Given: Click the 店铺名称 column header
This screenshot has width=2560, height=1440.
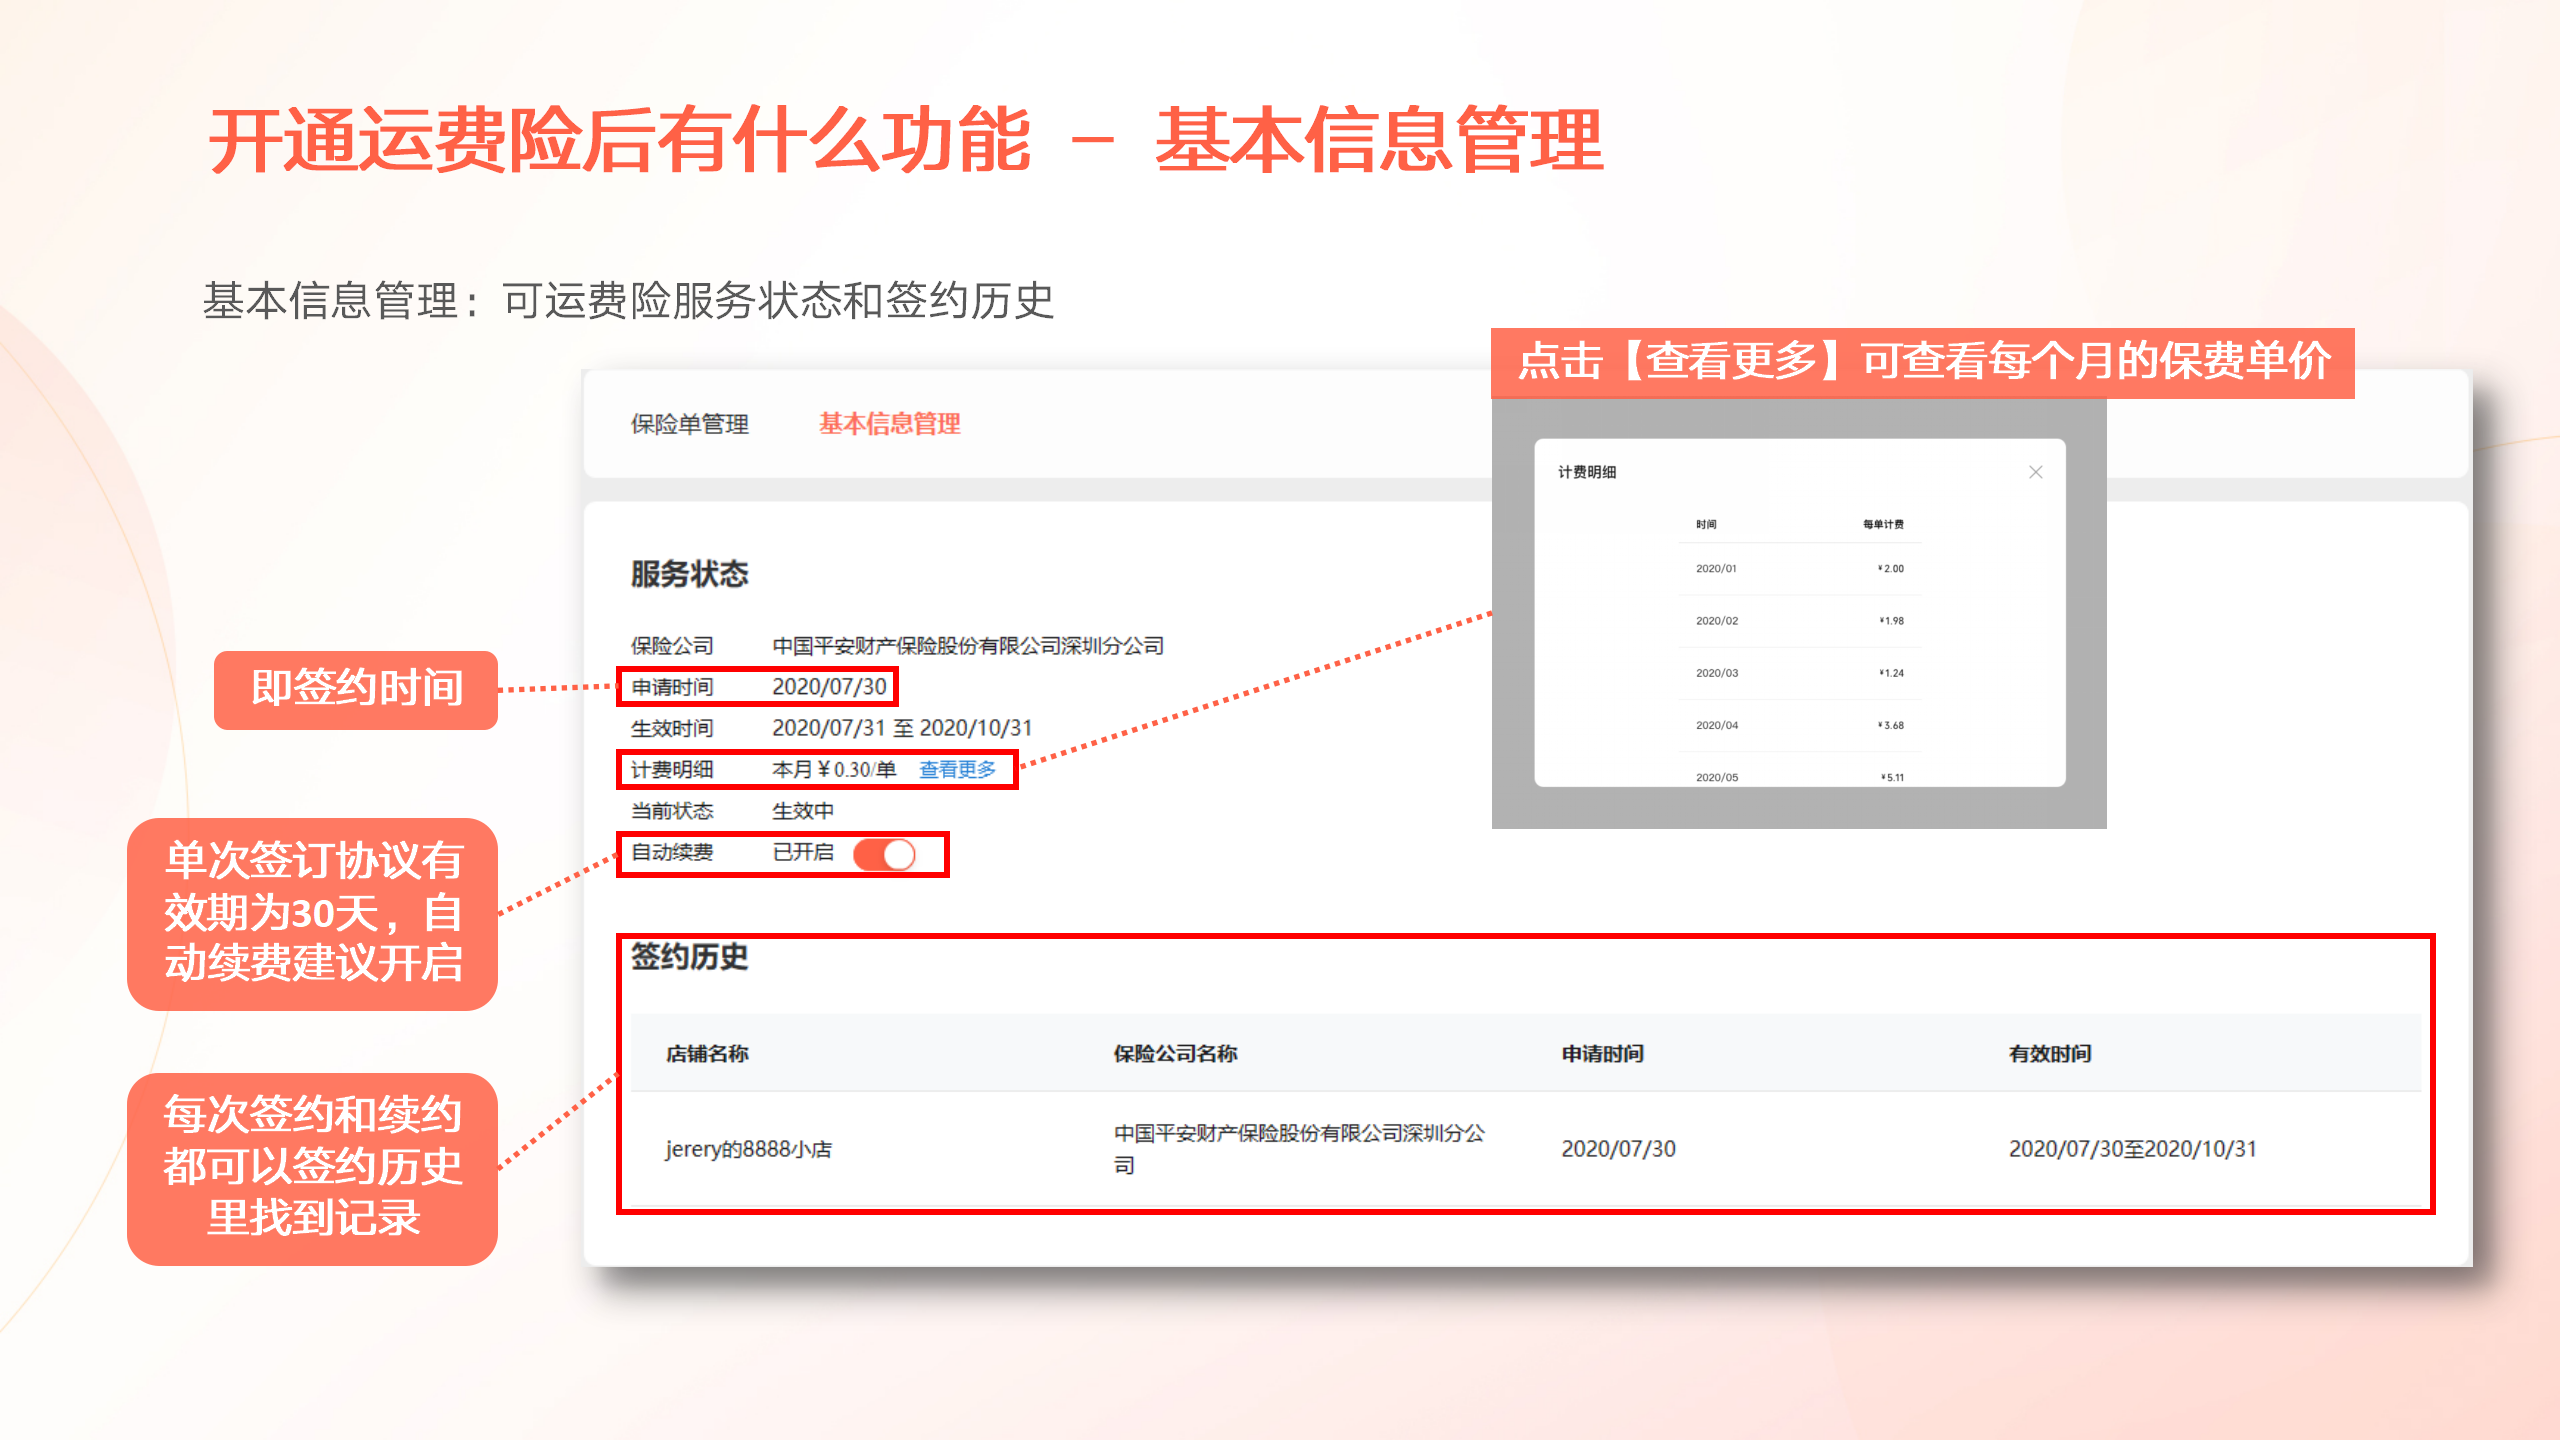Looking at the screenshot, I should pos(707,1053).
